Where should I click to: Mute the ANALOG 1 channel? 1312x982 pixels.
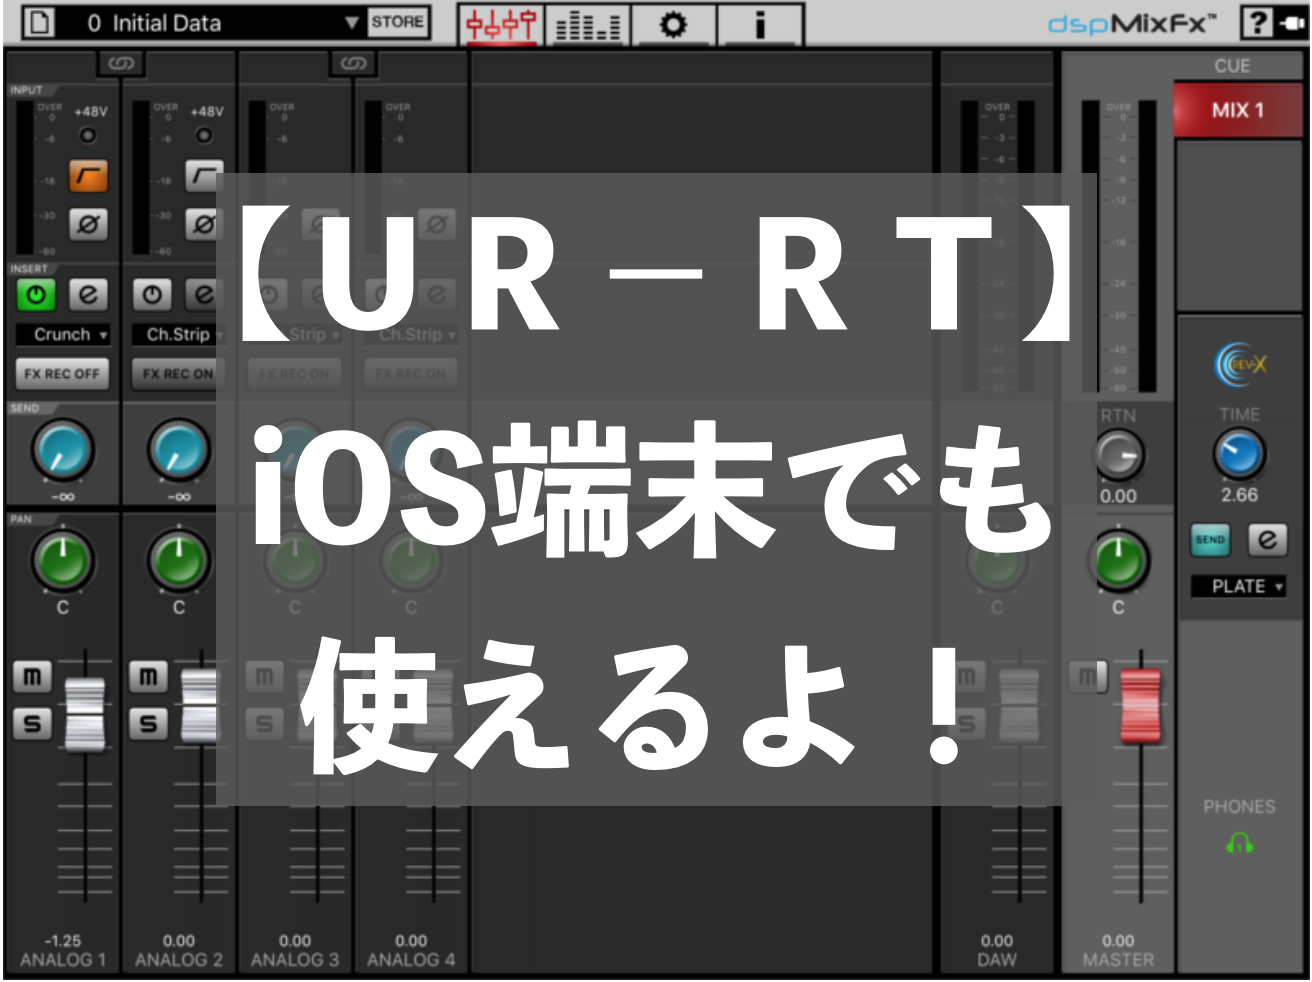point(32,677)
